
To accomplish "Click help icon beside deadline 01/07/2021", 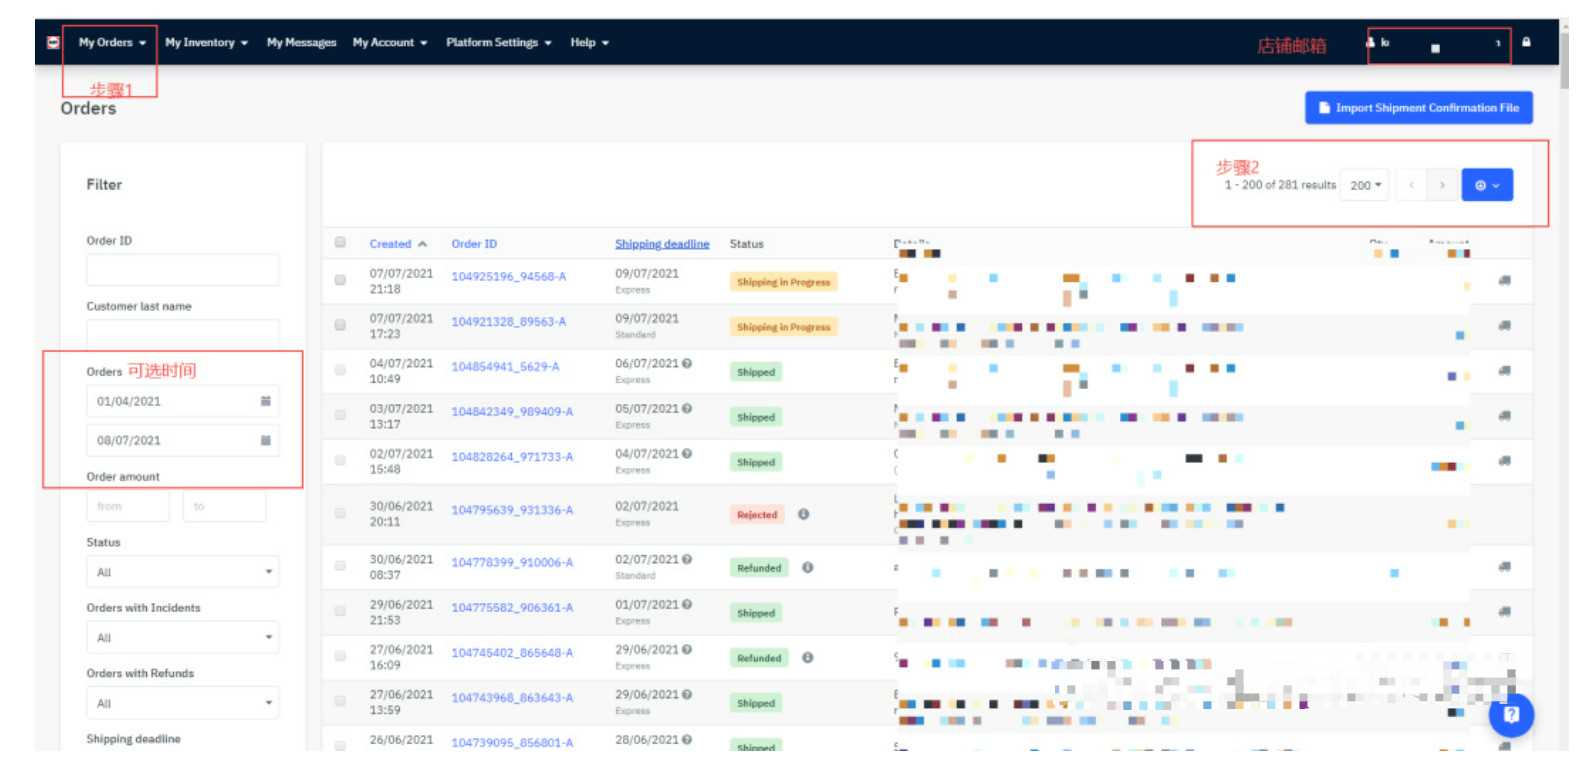I will pyautogui.click(x=687, y=604).
